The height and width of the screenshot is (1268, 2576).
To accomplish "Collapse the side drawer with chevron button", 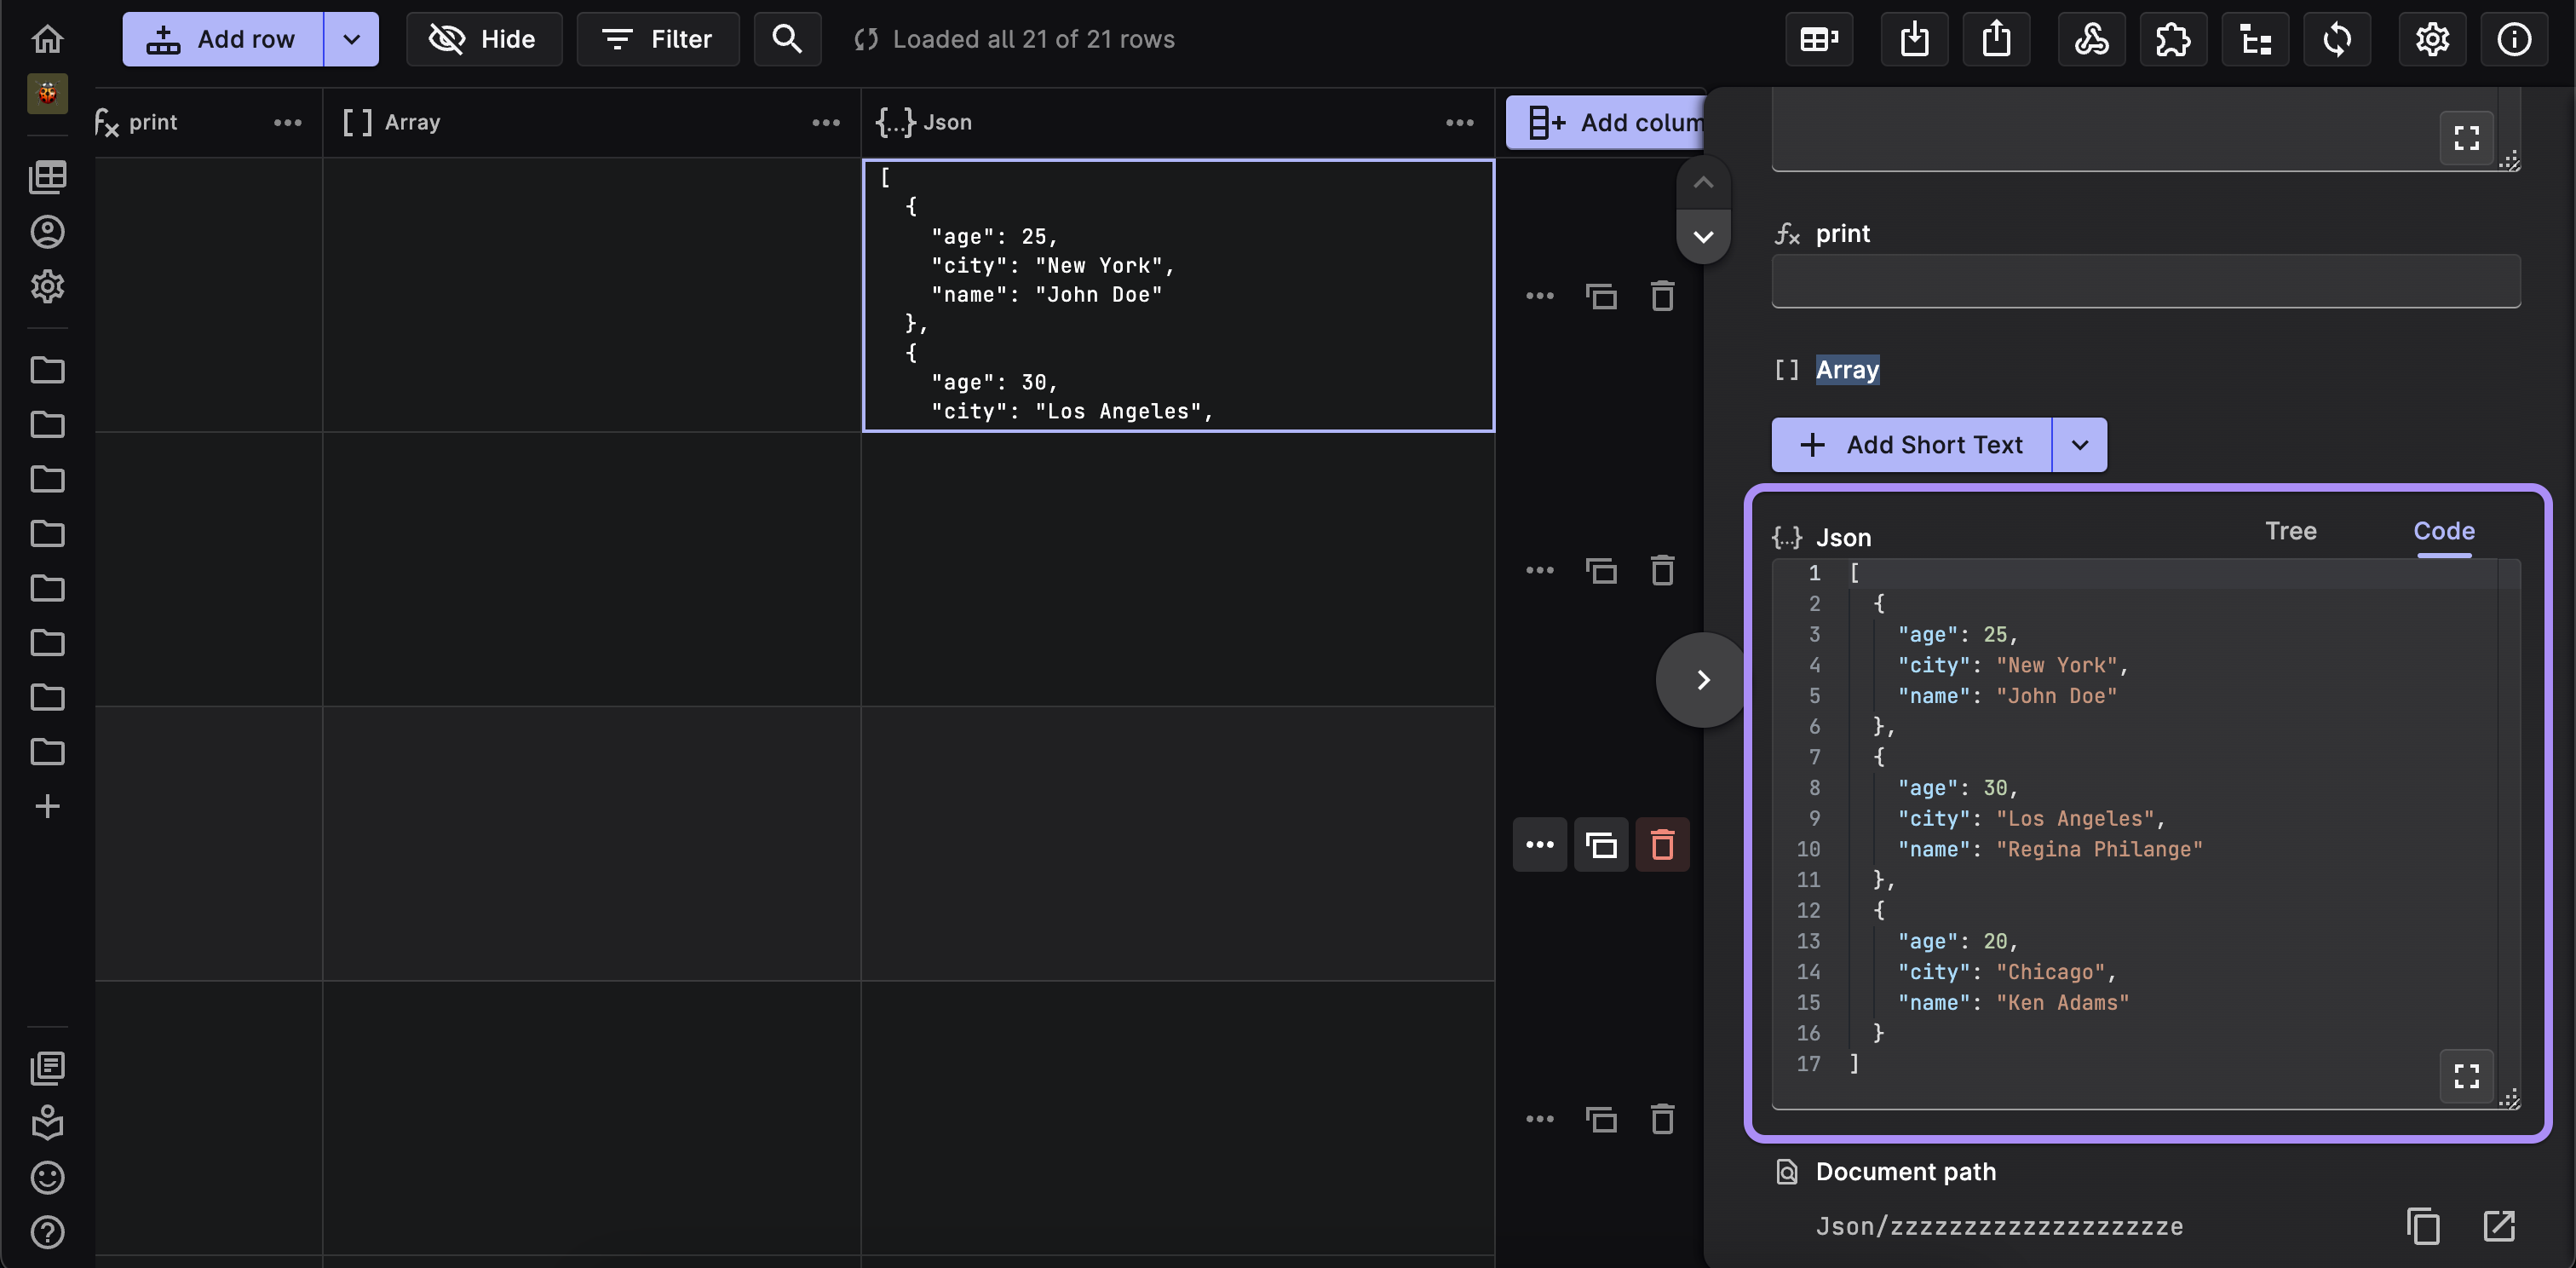I will tap(1703, 680).
